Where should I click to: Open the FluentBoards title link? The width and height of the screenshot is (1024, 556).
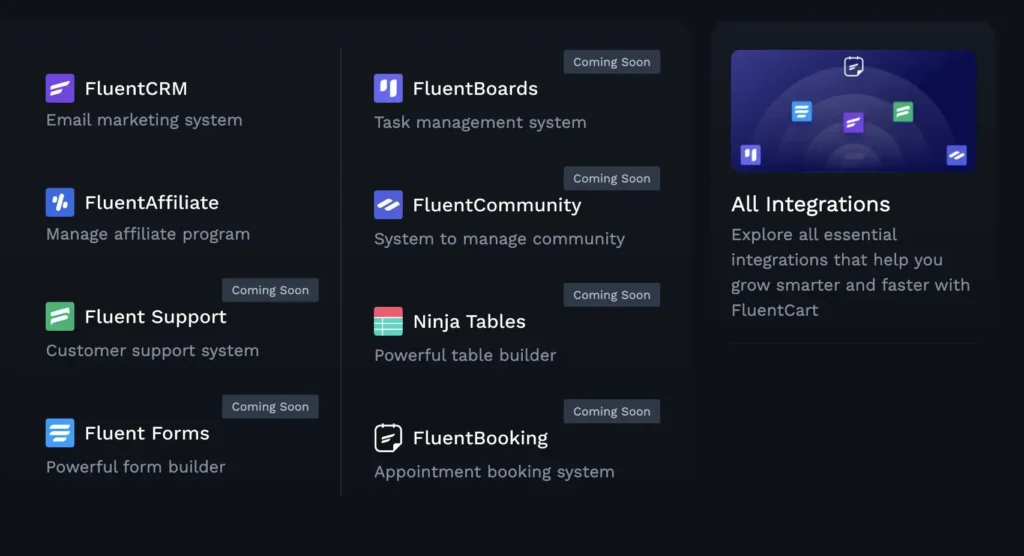[475, 88]
